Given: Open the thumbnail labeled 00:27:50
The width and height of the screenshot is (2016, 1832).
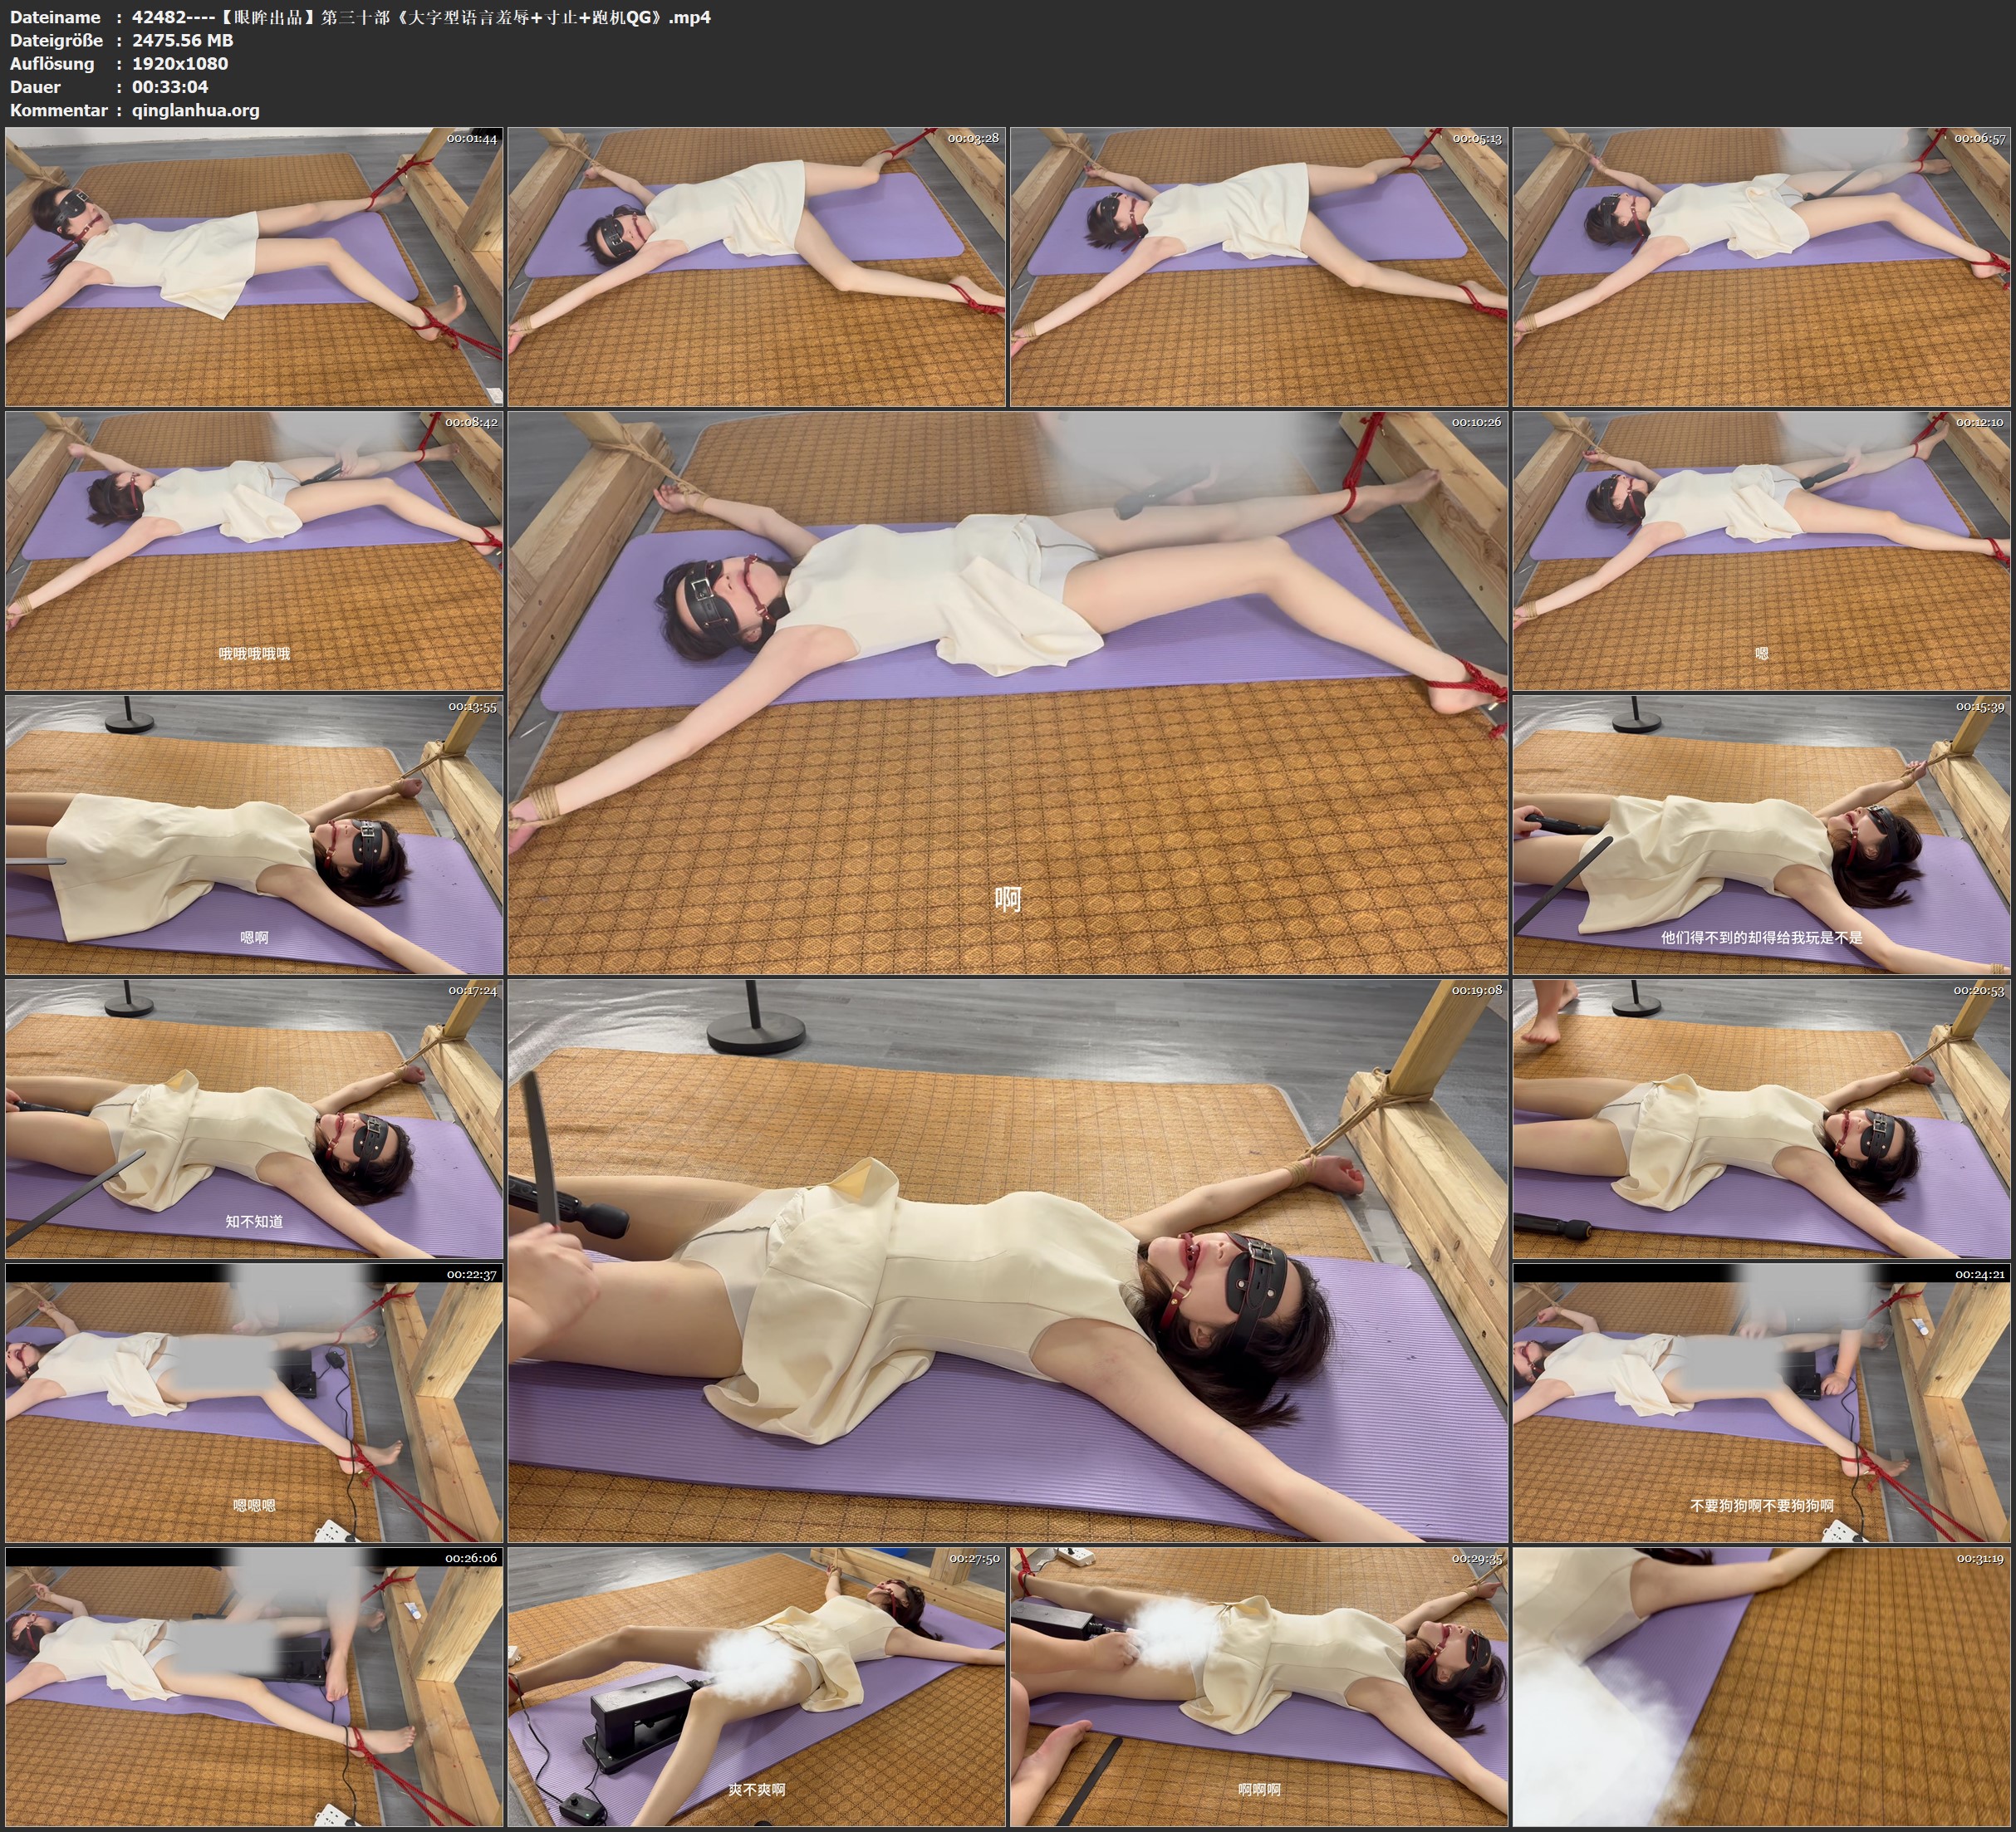Looking at the screenshot, I should click(756, 1687).
